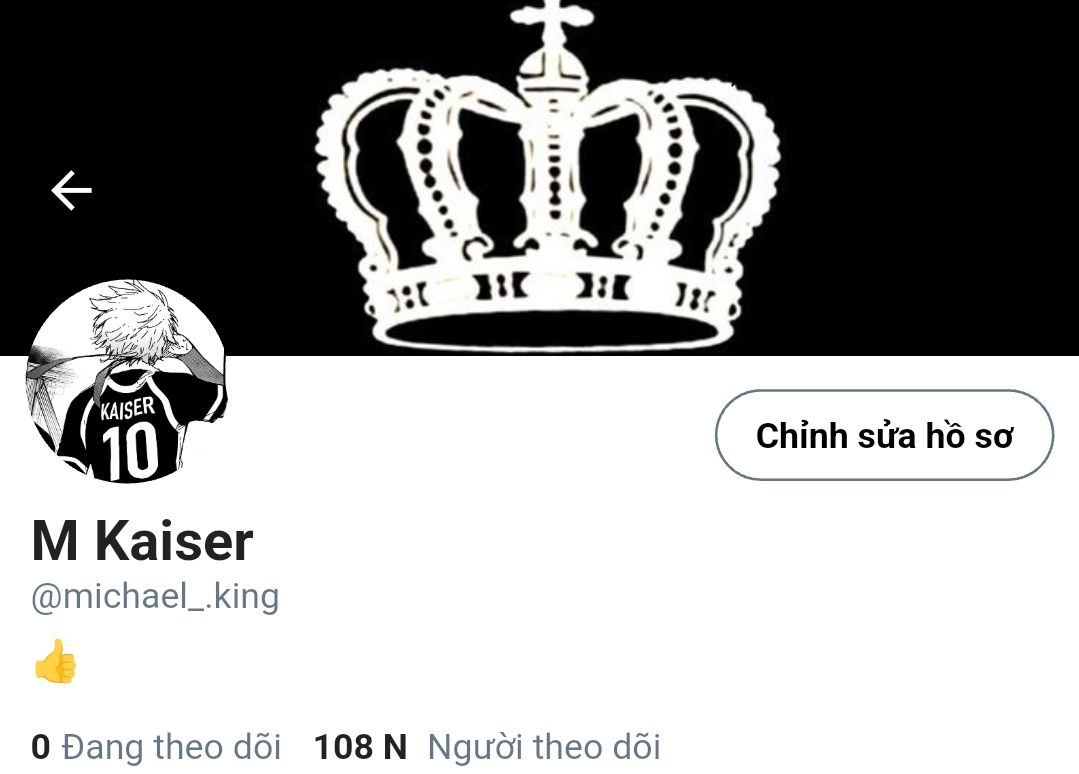The image size is (1079, 774).
Task: Open the Kaiser 10 profile picture
Action: click(127, 380)
